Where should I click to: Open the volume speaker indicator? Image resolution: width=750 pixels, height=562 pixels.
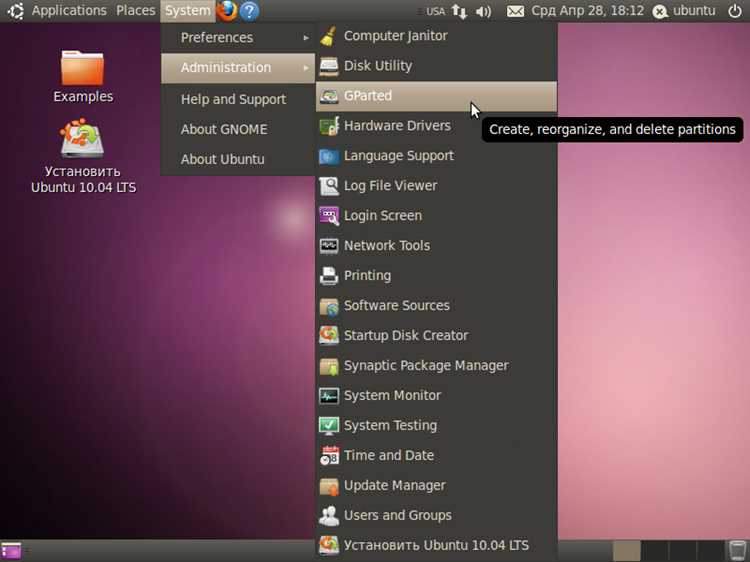484,11
